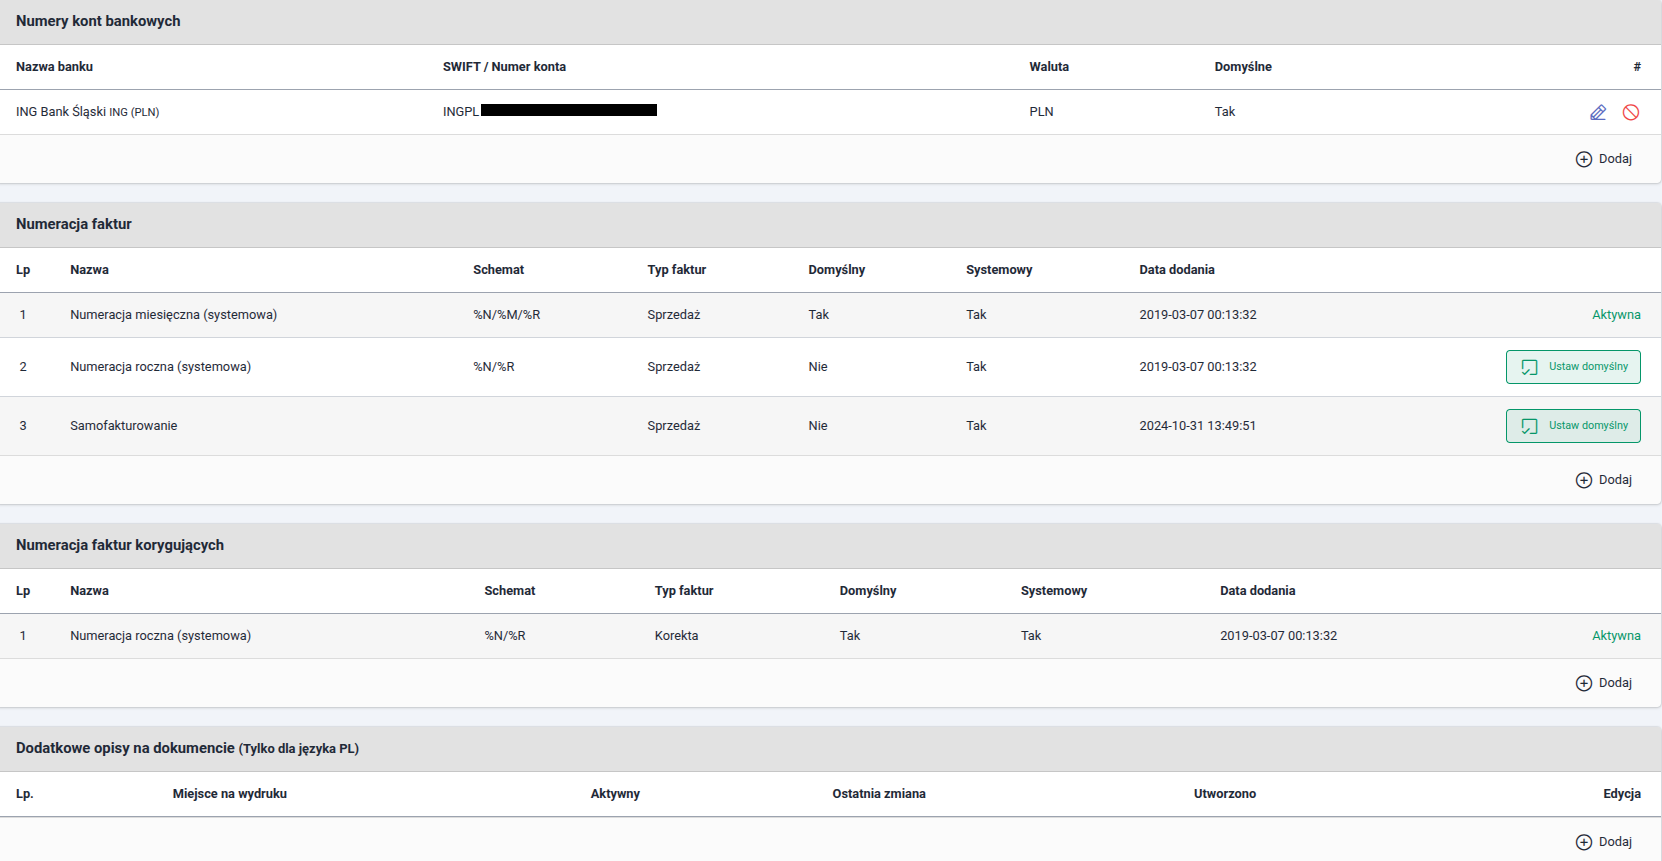Click the red delete icon for ING account
Viewport: 1662px width, 861px height.
click(1631, 112)
